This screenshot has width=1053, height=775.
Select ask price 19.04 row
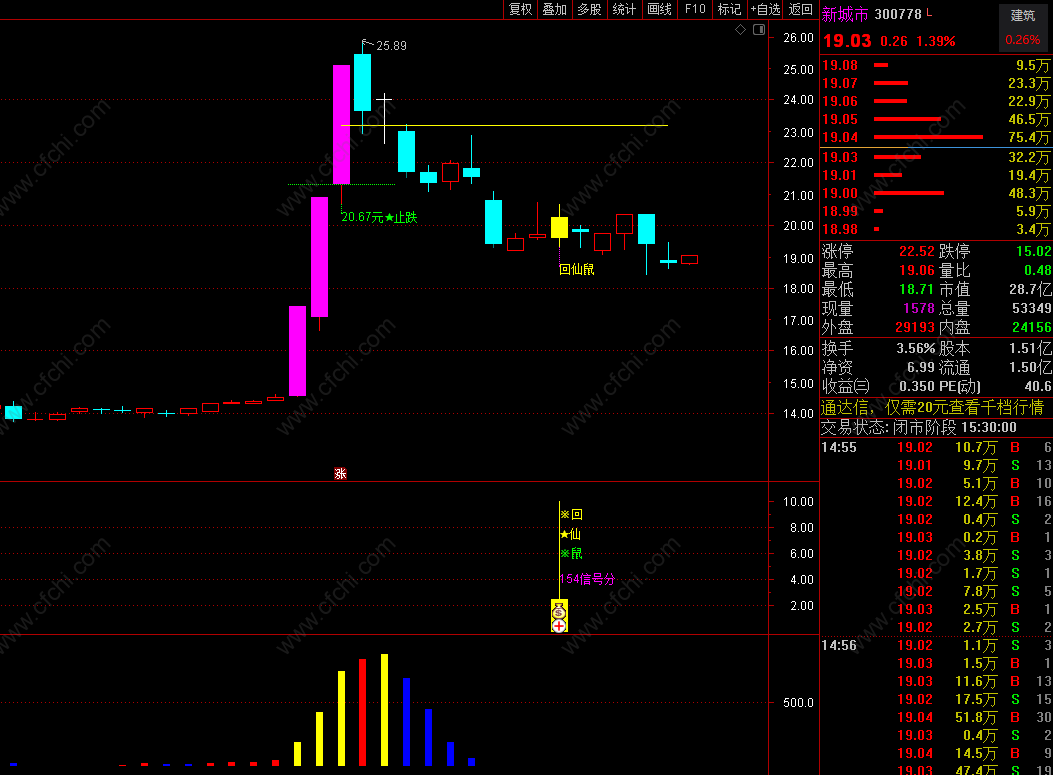click(936, 137)
